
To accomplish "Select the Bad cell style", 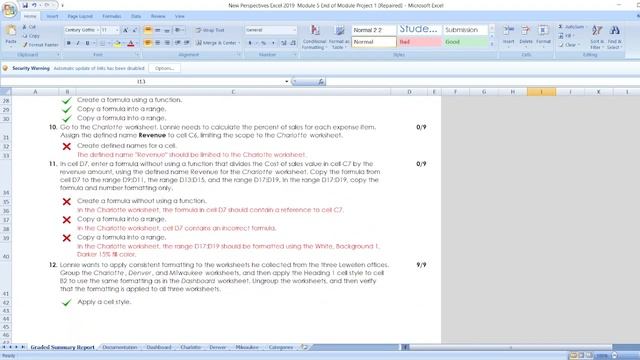I will tap(420, 42).
